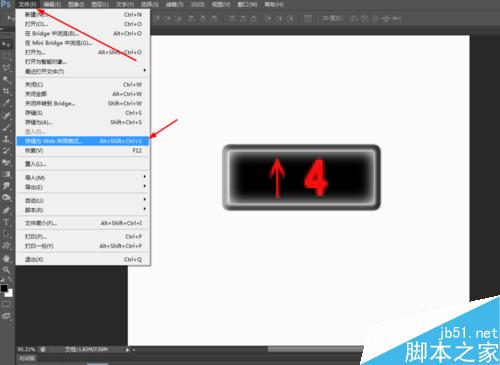Expand the 导出(E) submenu arrow
The width and height of the screenshot is (500, 365).
click(x=144, y=186)
